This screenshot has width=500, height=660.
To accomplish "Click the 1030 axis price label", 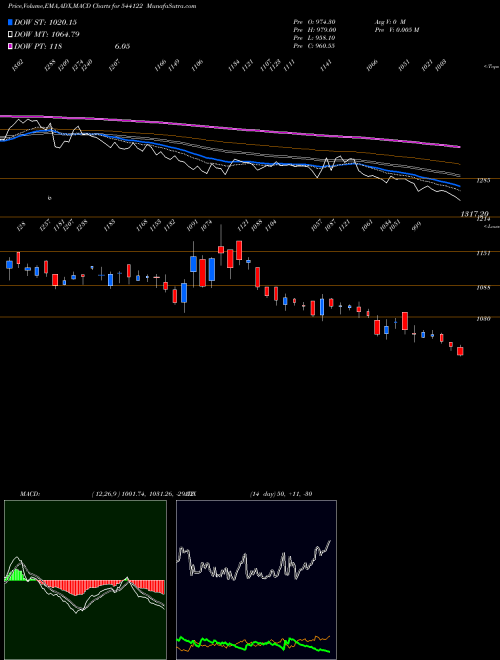I will [x=483, y=319].
